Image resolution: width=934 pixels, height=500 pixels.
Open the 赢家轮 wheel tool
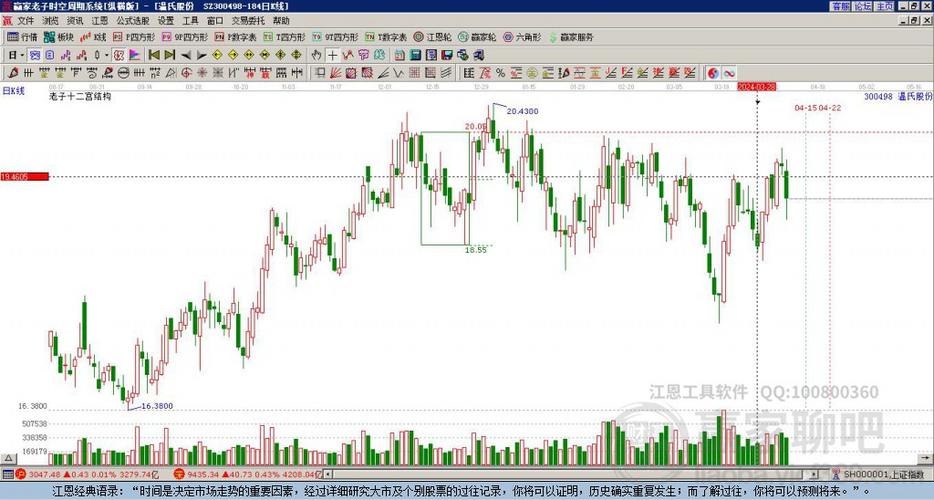477,37
